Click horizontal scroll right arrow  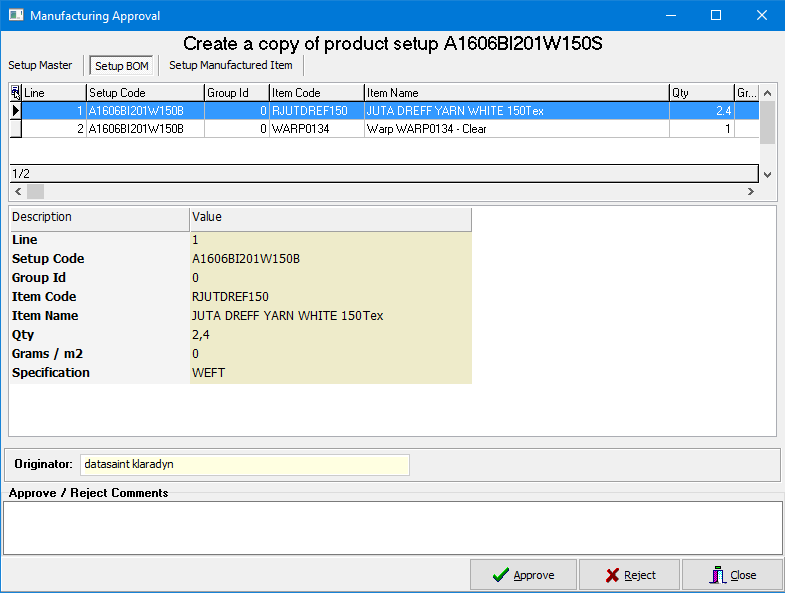coord(750,191)
